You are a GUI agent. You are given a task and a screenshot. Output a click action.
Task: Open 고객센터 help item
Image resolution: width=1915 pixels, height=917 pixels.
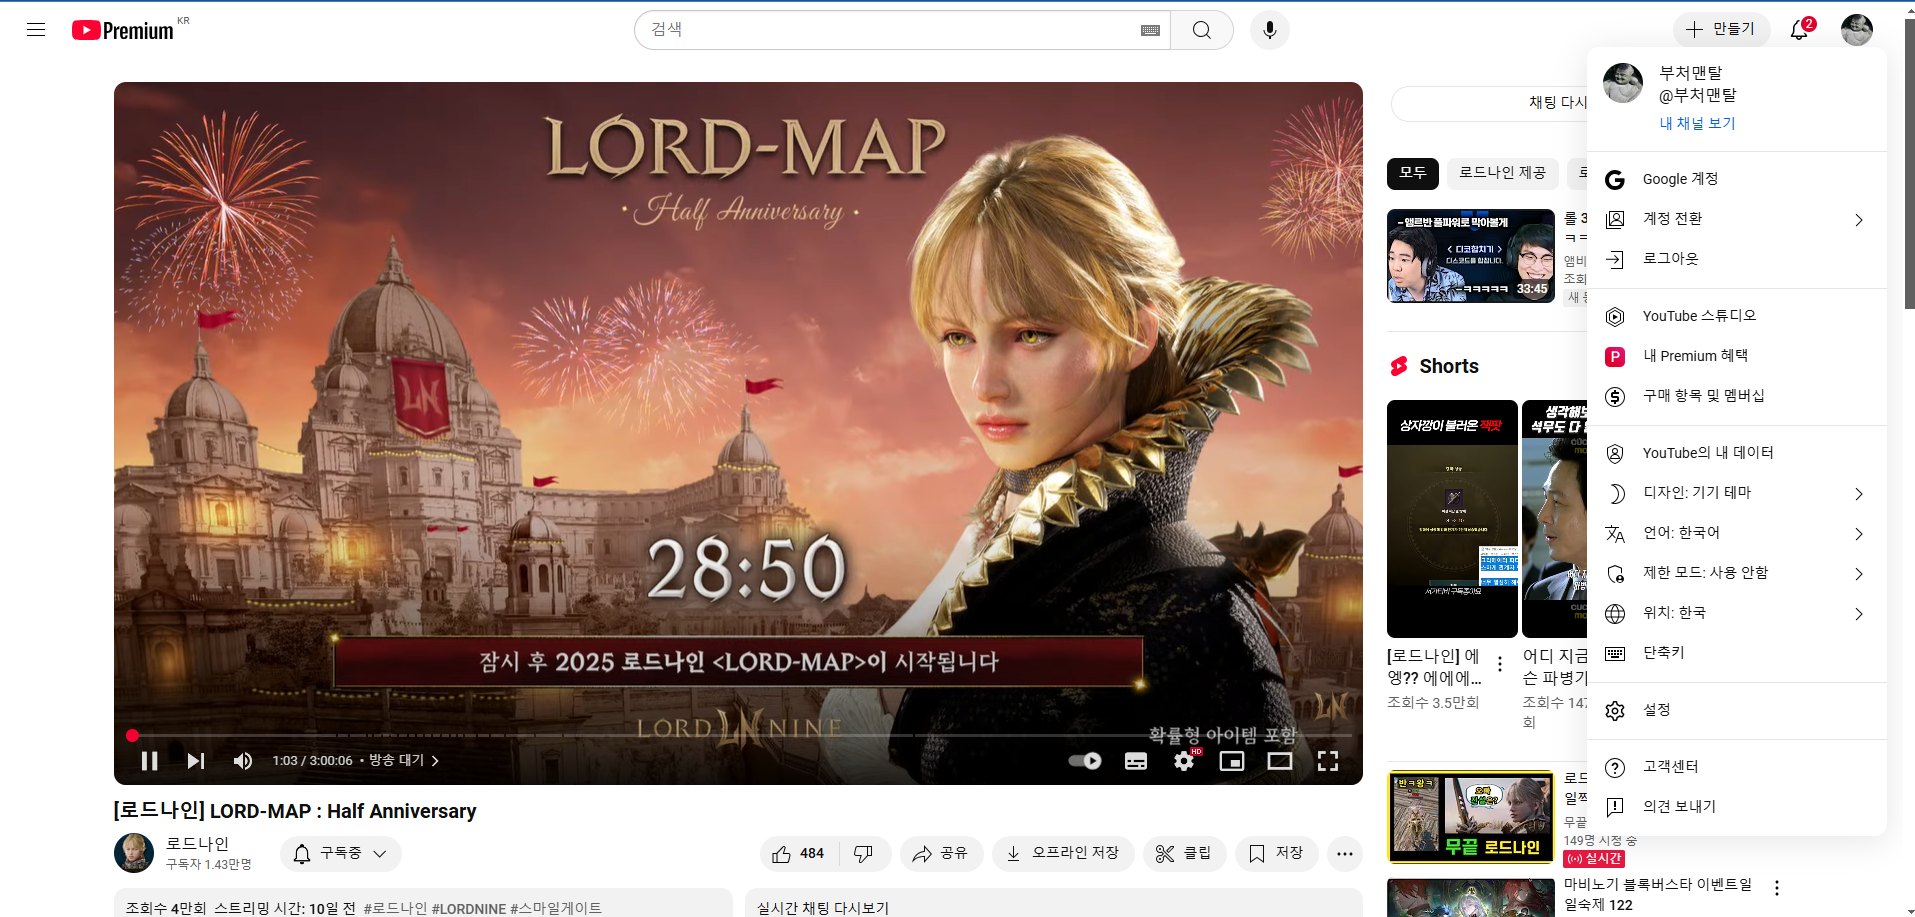pos(1737,767)
